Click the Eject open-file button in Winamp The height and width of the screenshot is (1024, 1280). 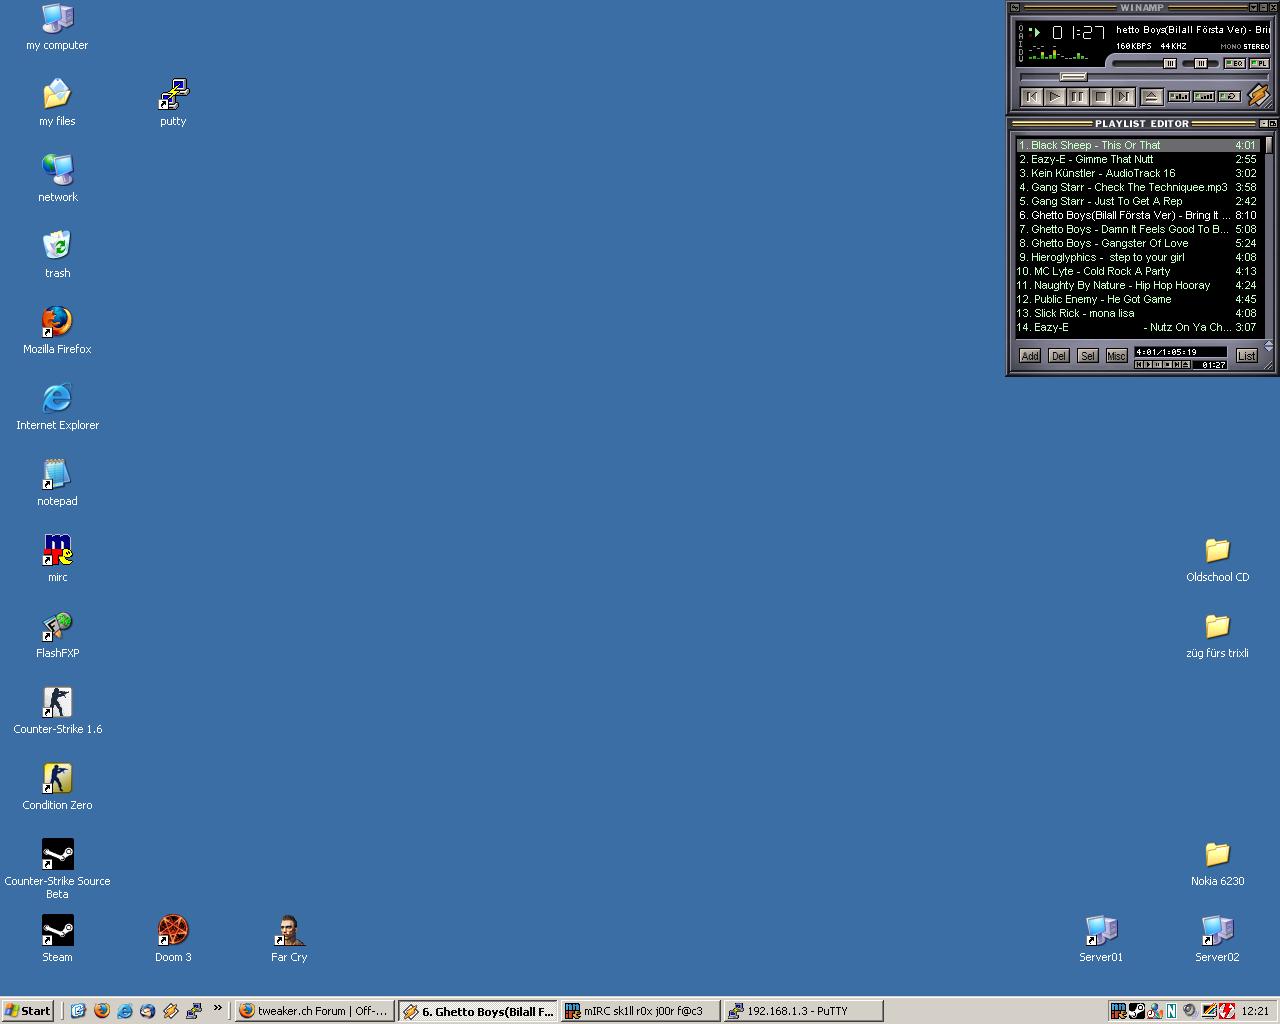pos(1151,97)
